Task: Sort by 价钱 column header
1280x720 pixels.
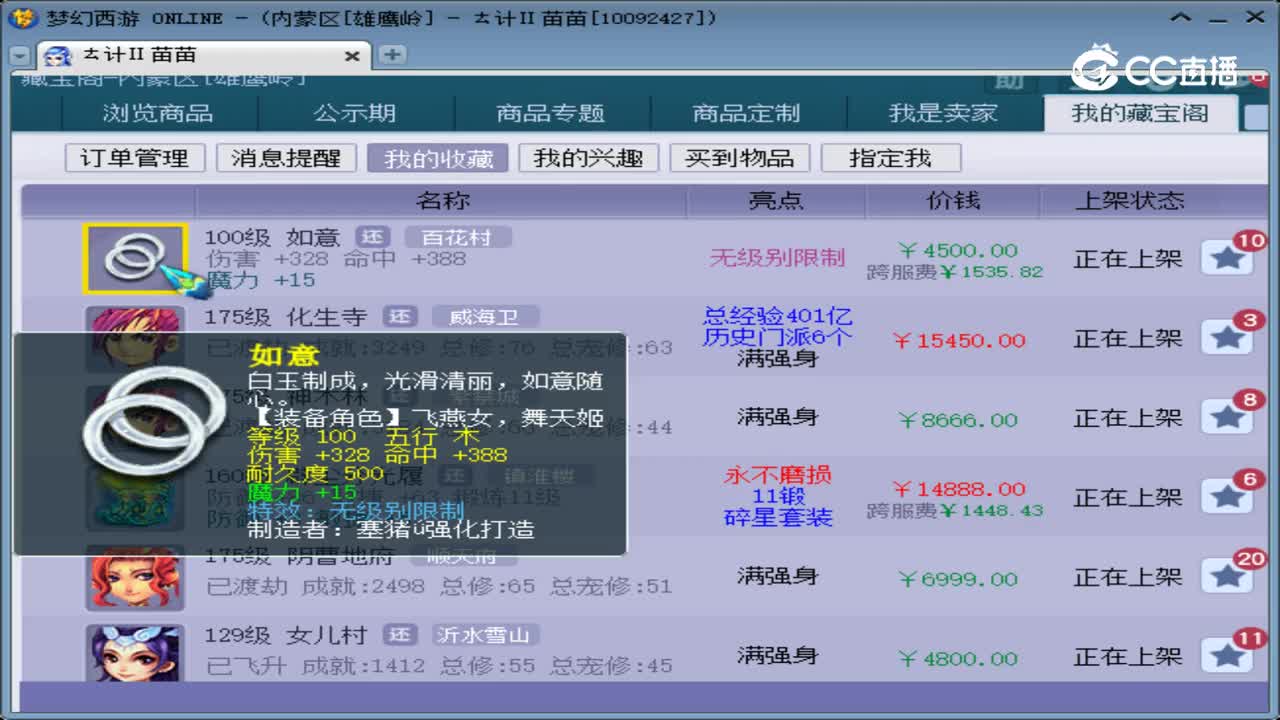Action: tap(953, 201)
